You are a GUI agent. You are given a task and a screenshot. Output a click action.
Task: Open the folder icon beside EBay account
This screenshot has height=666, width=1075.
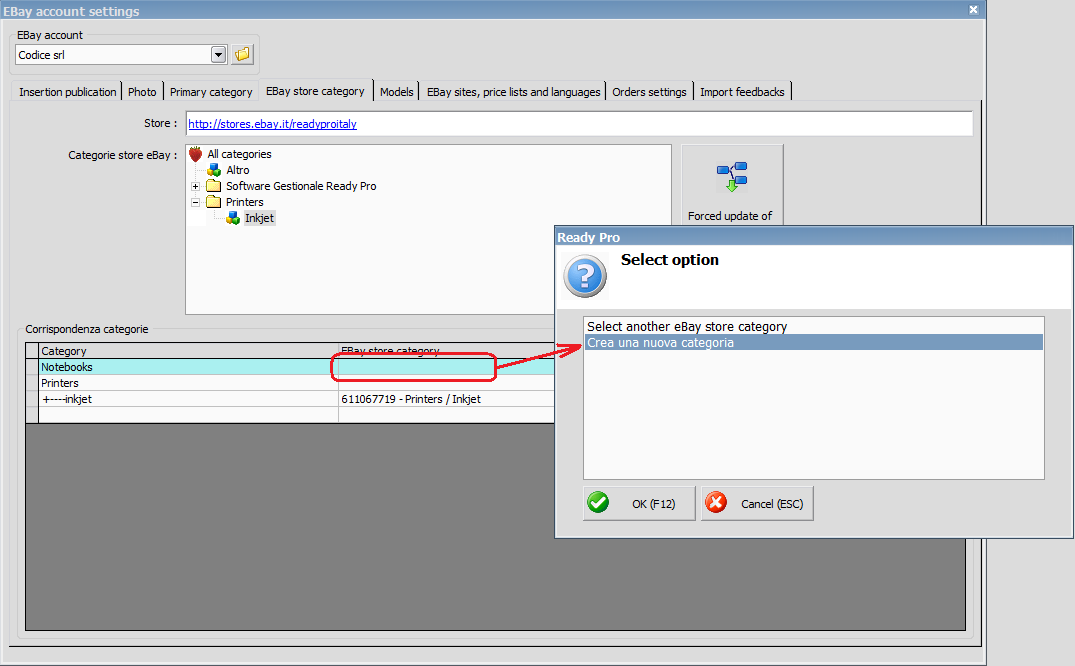243,54
